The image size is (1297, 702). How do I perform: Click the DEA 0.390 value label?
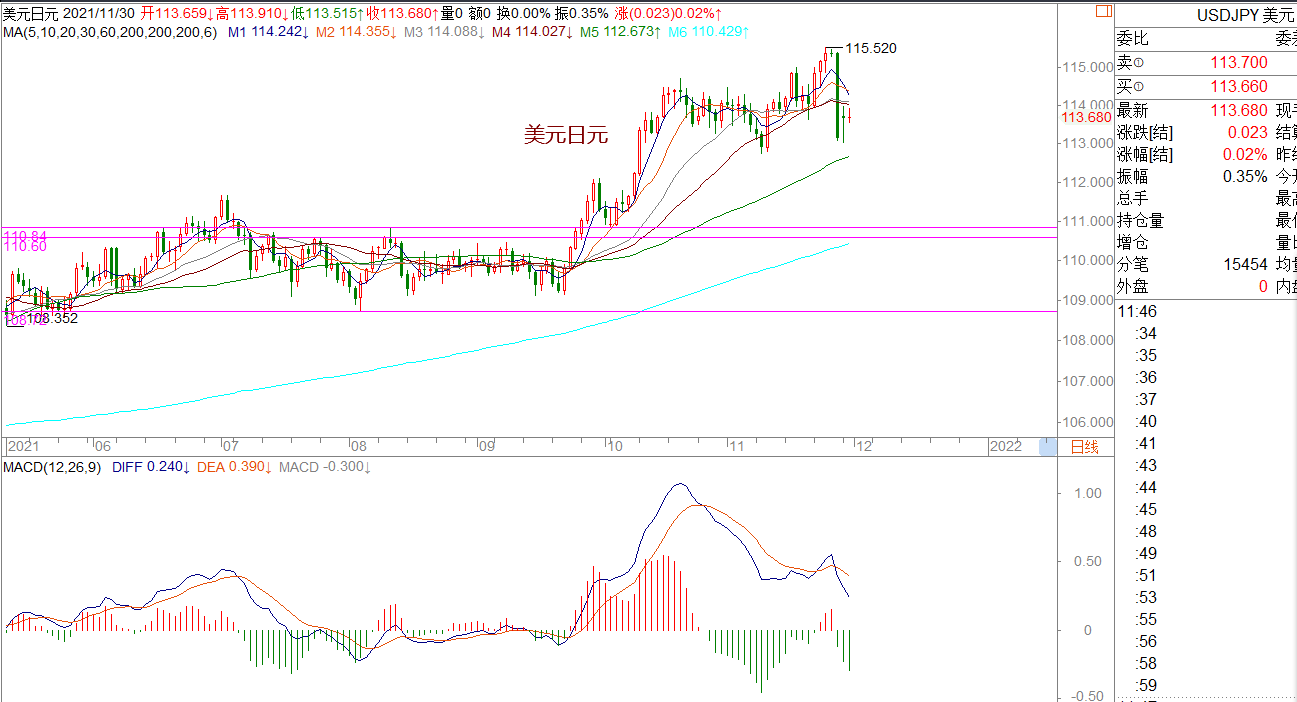point(234,467)
